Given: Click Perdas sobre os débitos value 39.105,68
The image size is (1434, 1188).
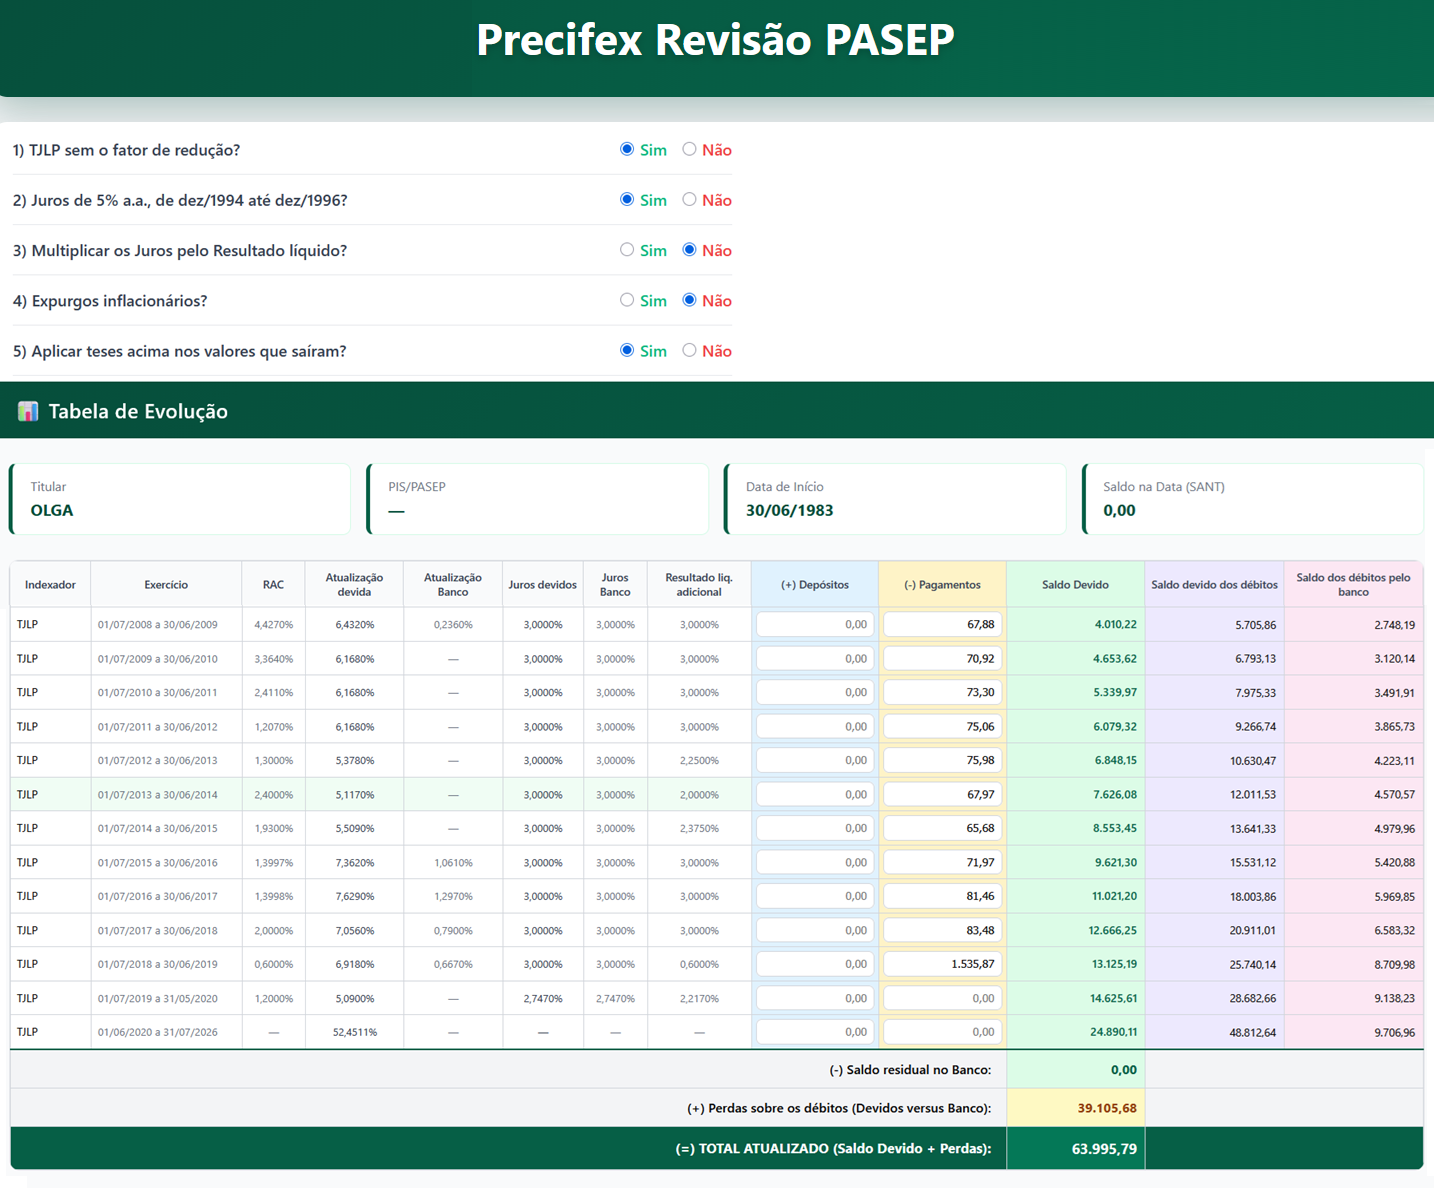Looking at the screenshot, I should tap(1107, 1108).
